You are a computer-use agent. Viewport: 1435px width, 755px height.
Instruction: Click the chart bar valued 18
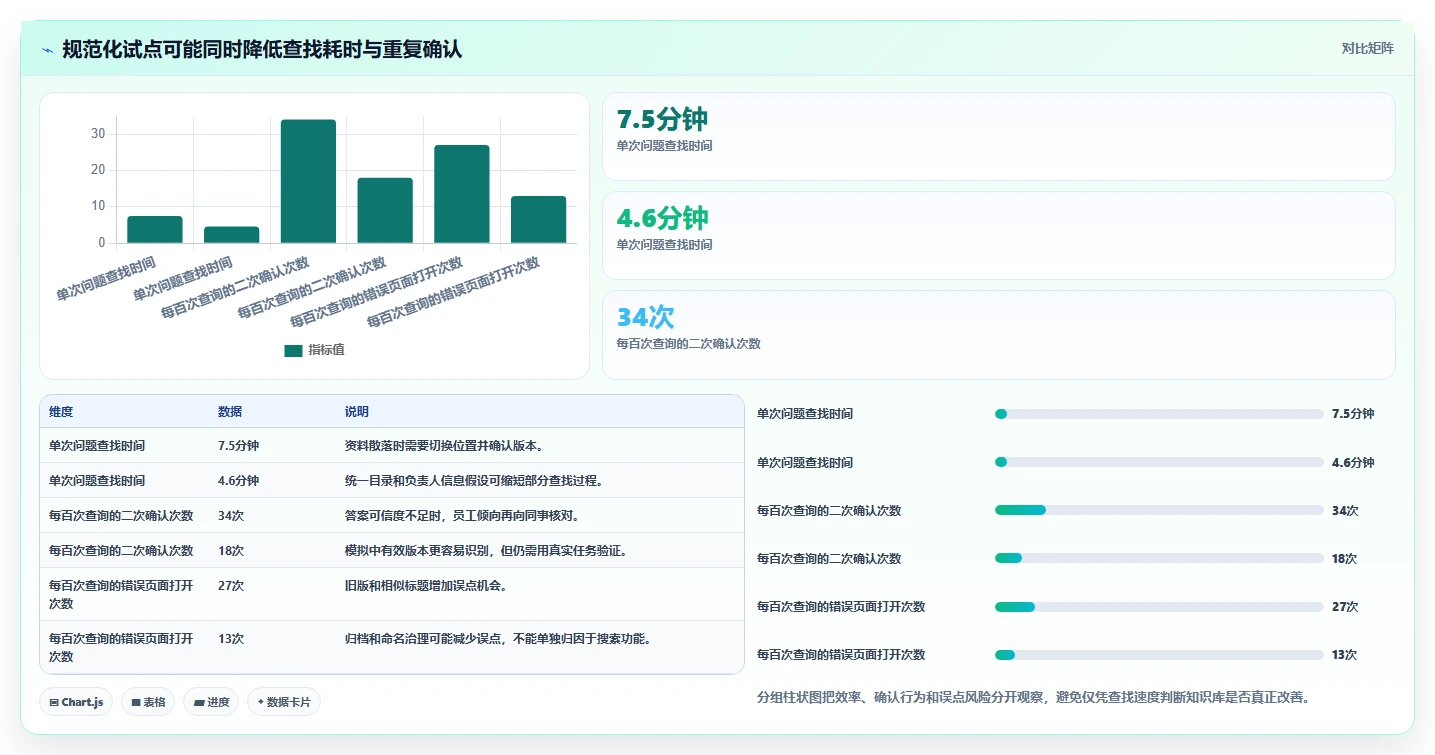tap(385, 210)
